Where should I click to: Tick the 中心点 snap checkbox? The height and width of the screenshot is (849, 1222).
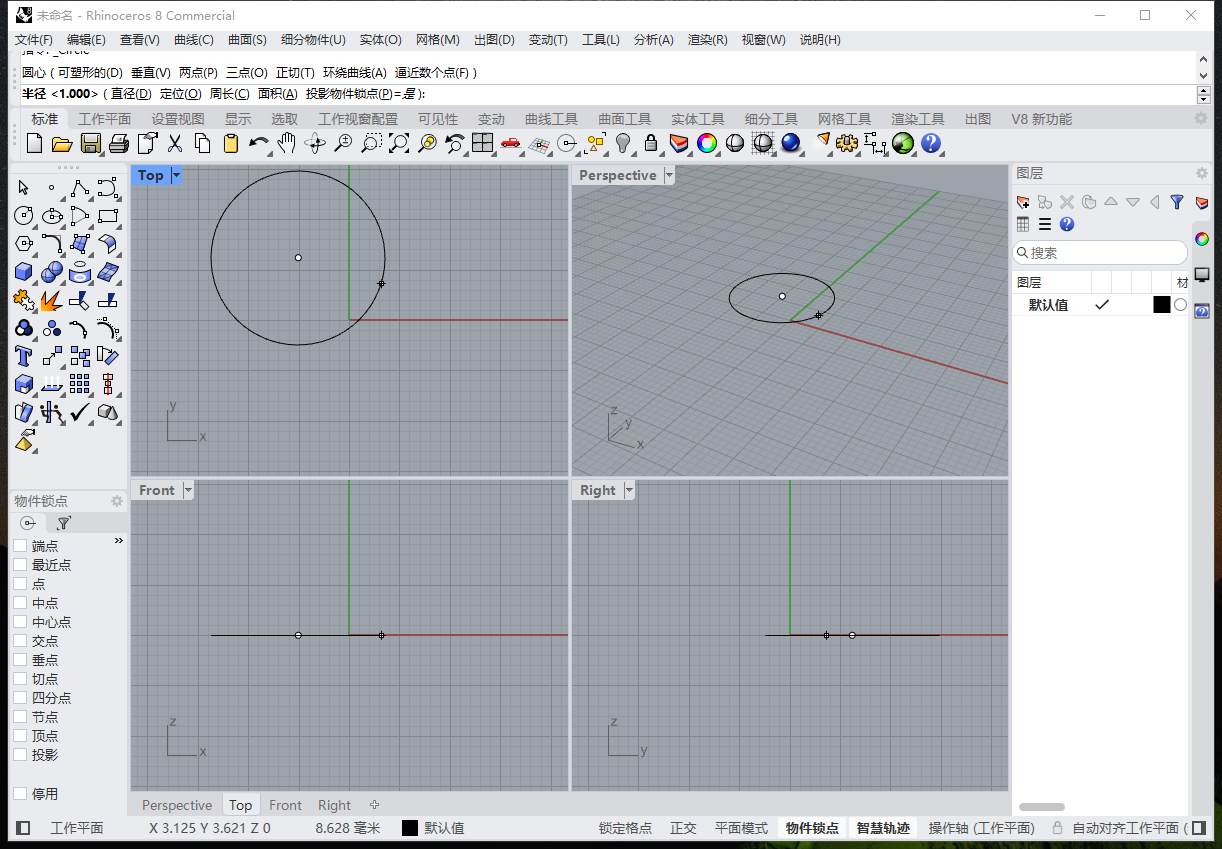pos(20,622)
